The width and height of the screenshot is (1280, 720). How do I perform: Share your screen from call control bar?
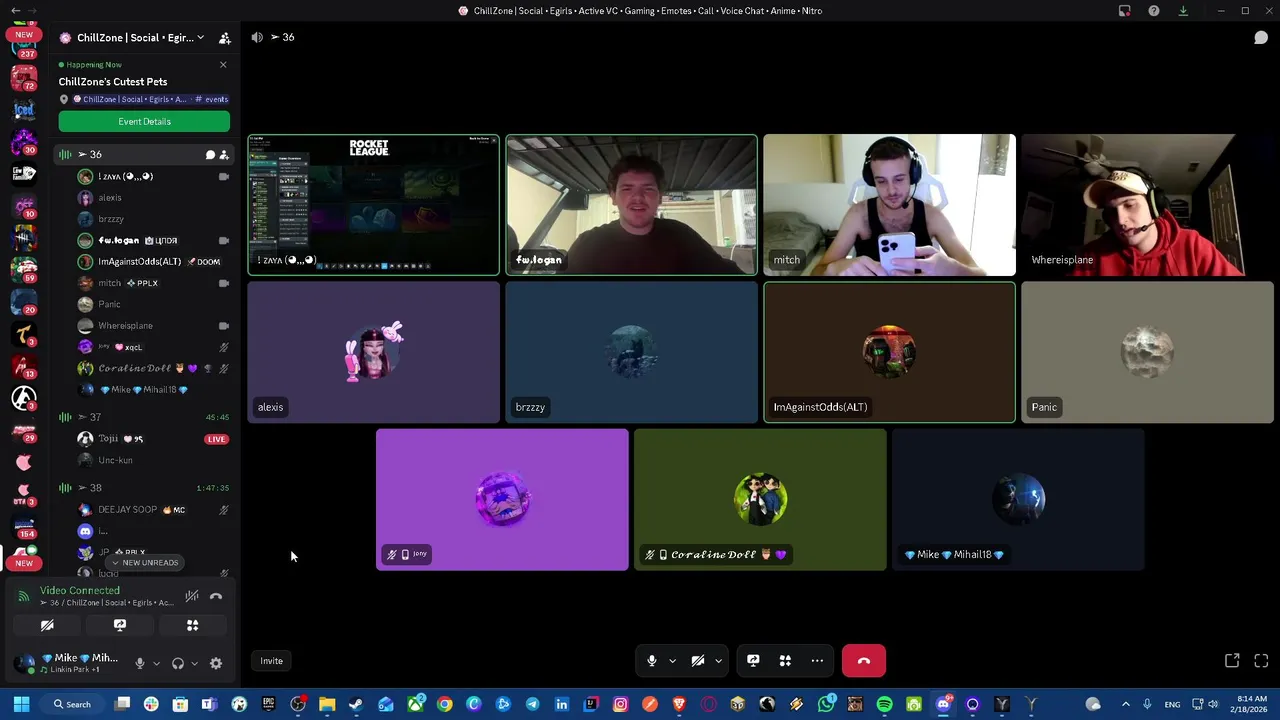coord(753,661)
